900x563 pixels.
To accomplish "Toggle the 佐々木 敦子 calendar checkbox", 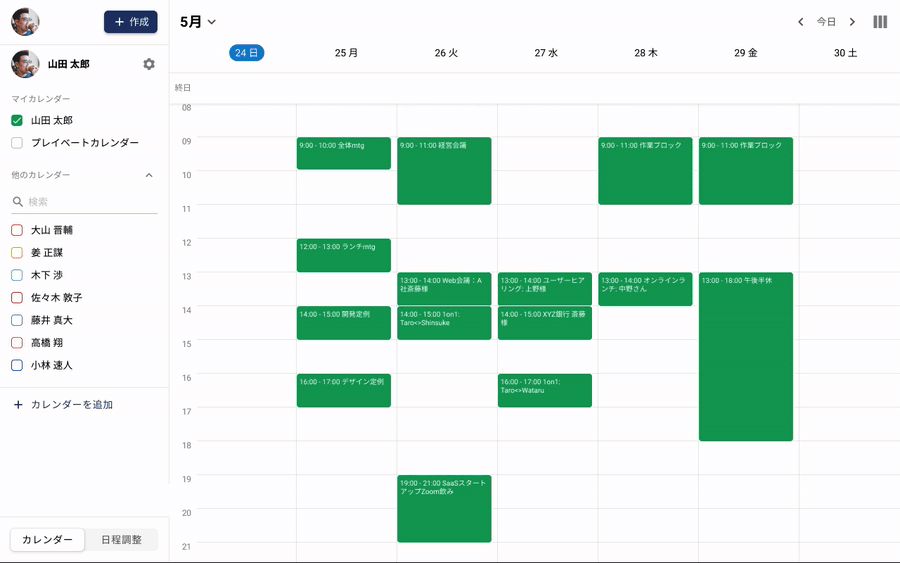I will 17,298.
